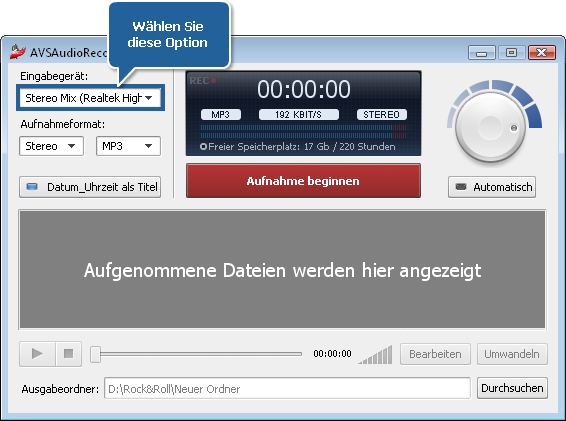Image resolution: width=566 pixels, height=421 pixels.
Task: Adjust the playback volume bars
Action: [x=375, y=355]
